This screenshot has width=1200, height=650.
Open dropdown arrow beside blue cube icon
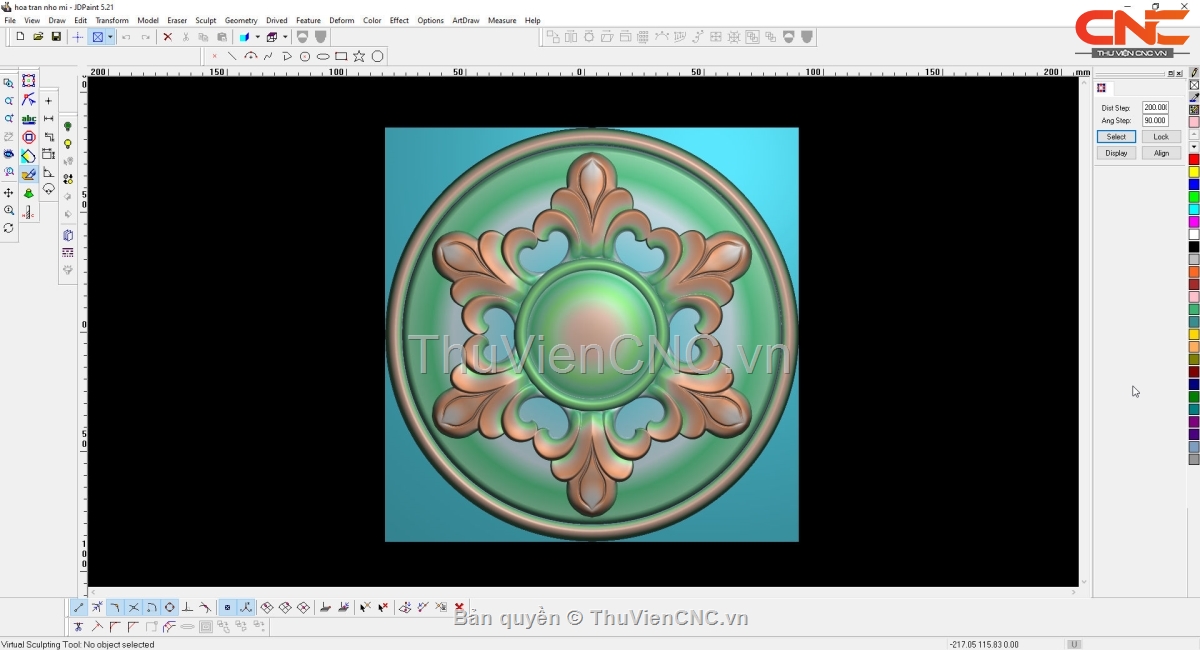(257, 37)
